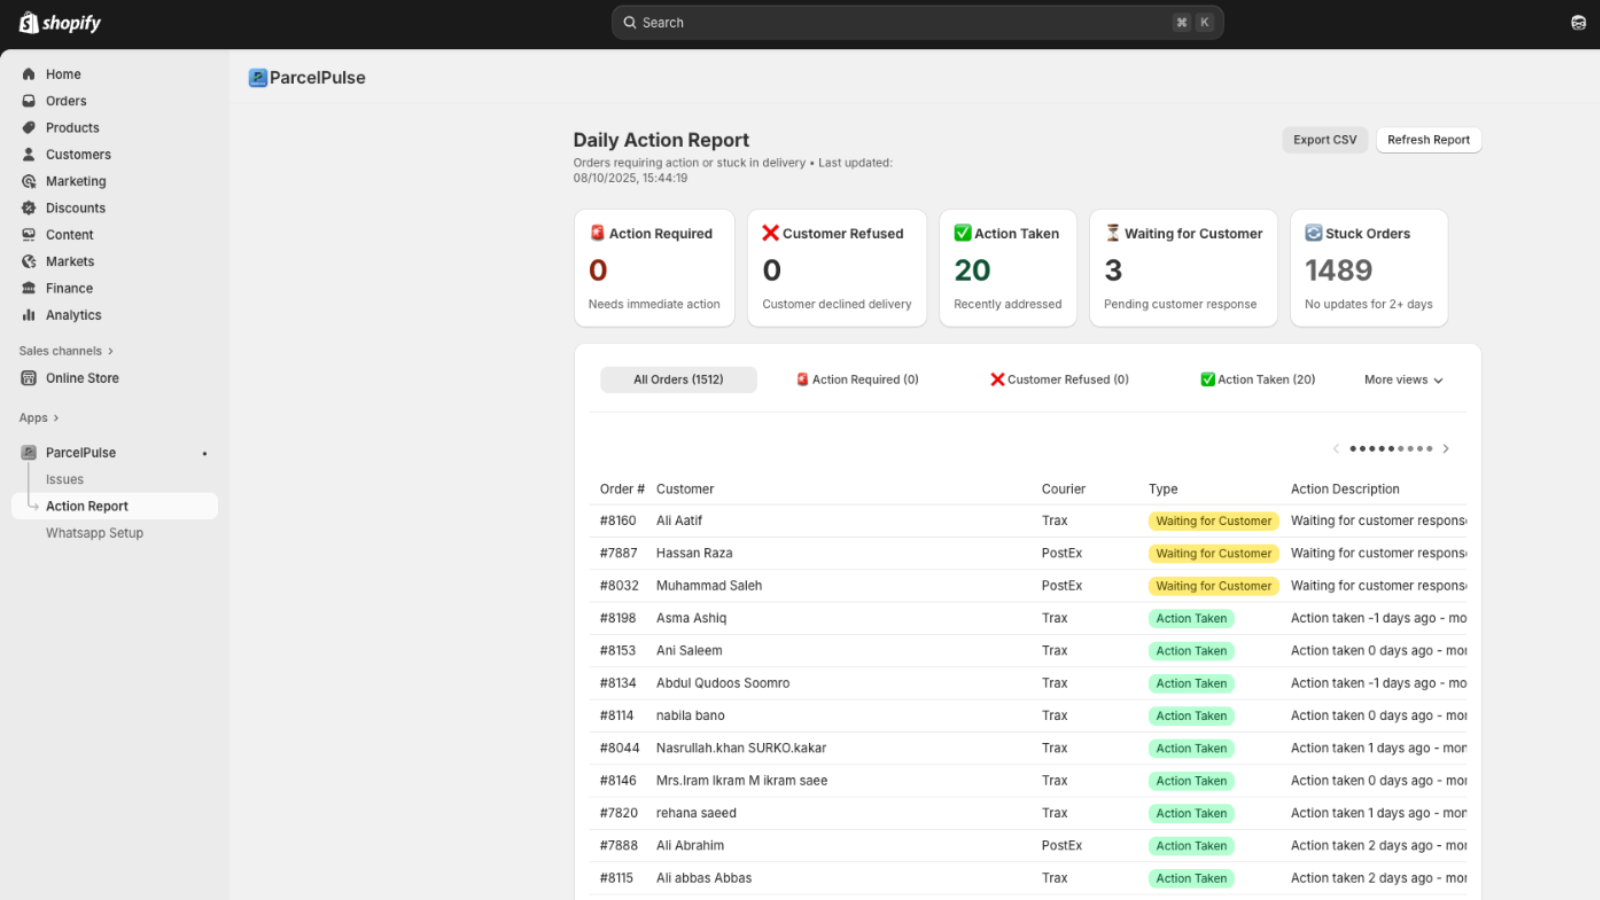Open Home from the sidebar

[x=62, y=74]
